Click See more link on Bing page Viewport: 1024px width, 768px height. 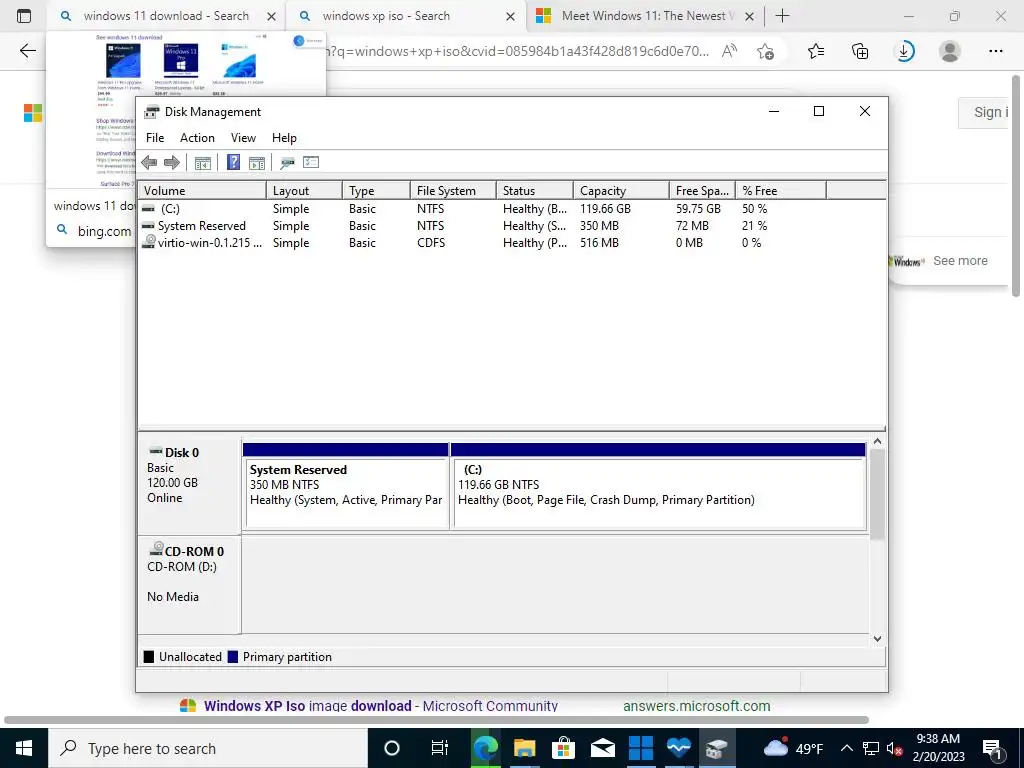[960, 261]
